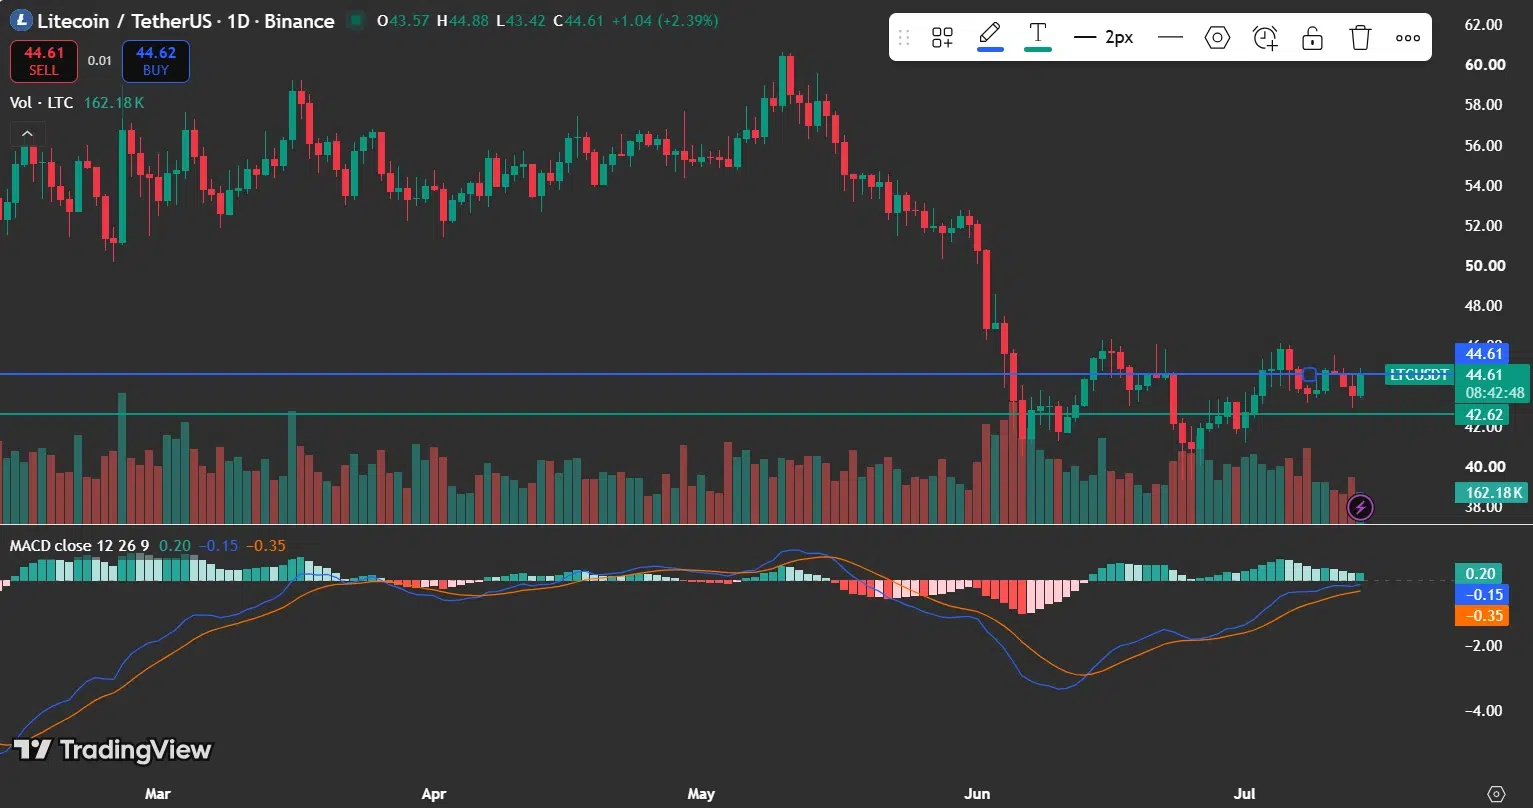Viewport: 1533px width, 808px height.
Task: Click the 48.00 price scale label
Action: click(1484, 305)
